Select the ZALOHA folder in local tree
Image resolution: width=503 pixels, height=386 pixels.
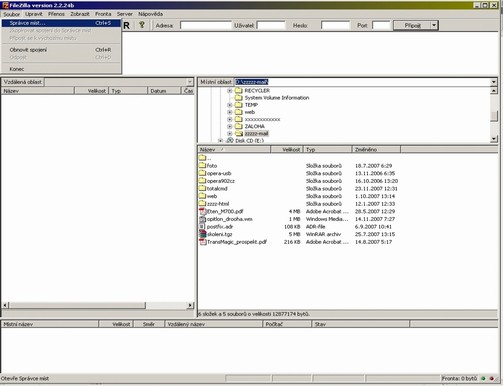250,126
